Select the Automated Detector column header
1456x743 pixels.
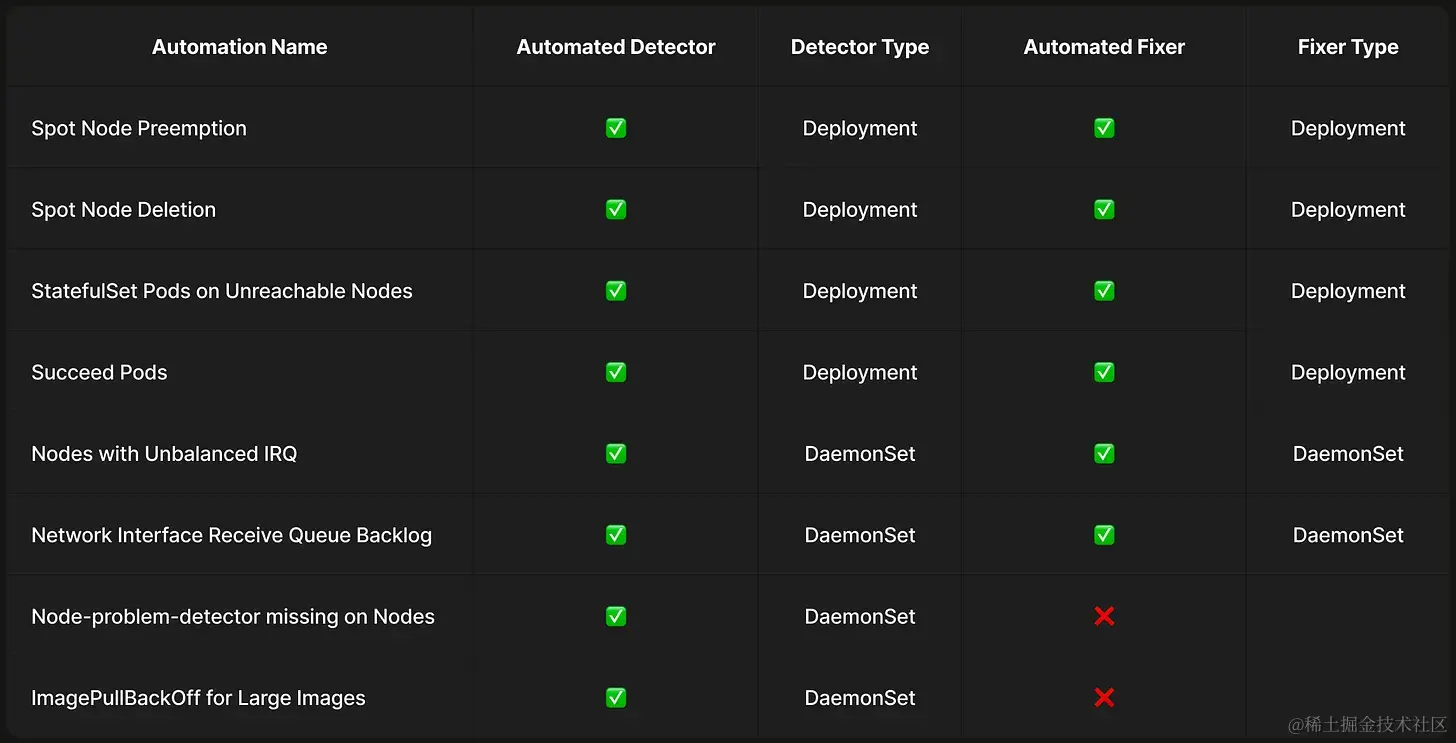coord(616,47)
